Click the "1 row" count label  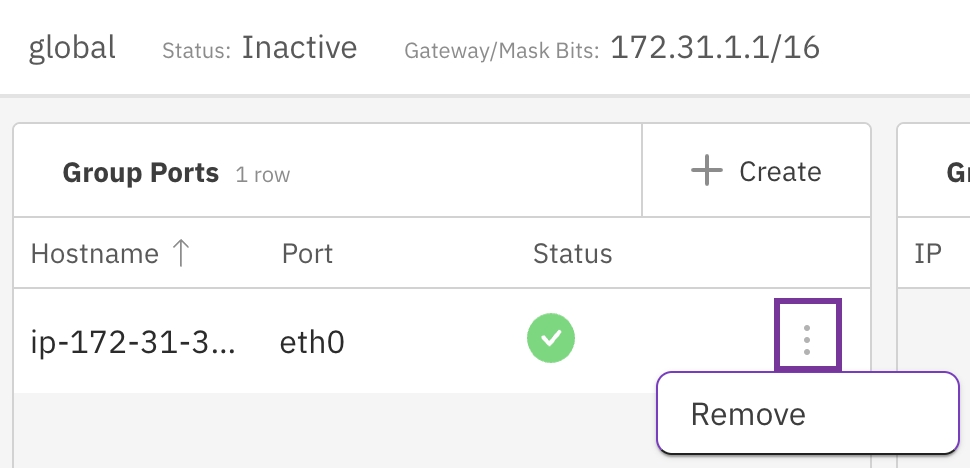coord(263,175)
